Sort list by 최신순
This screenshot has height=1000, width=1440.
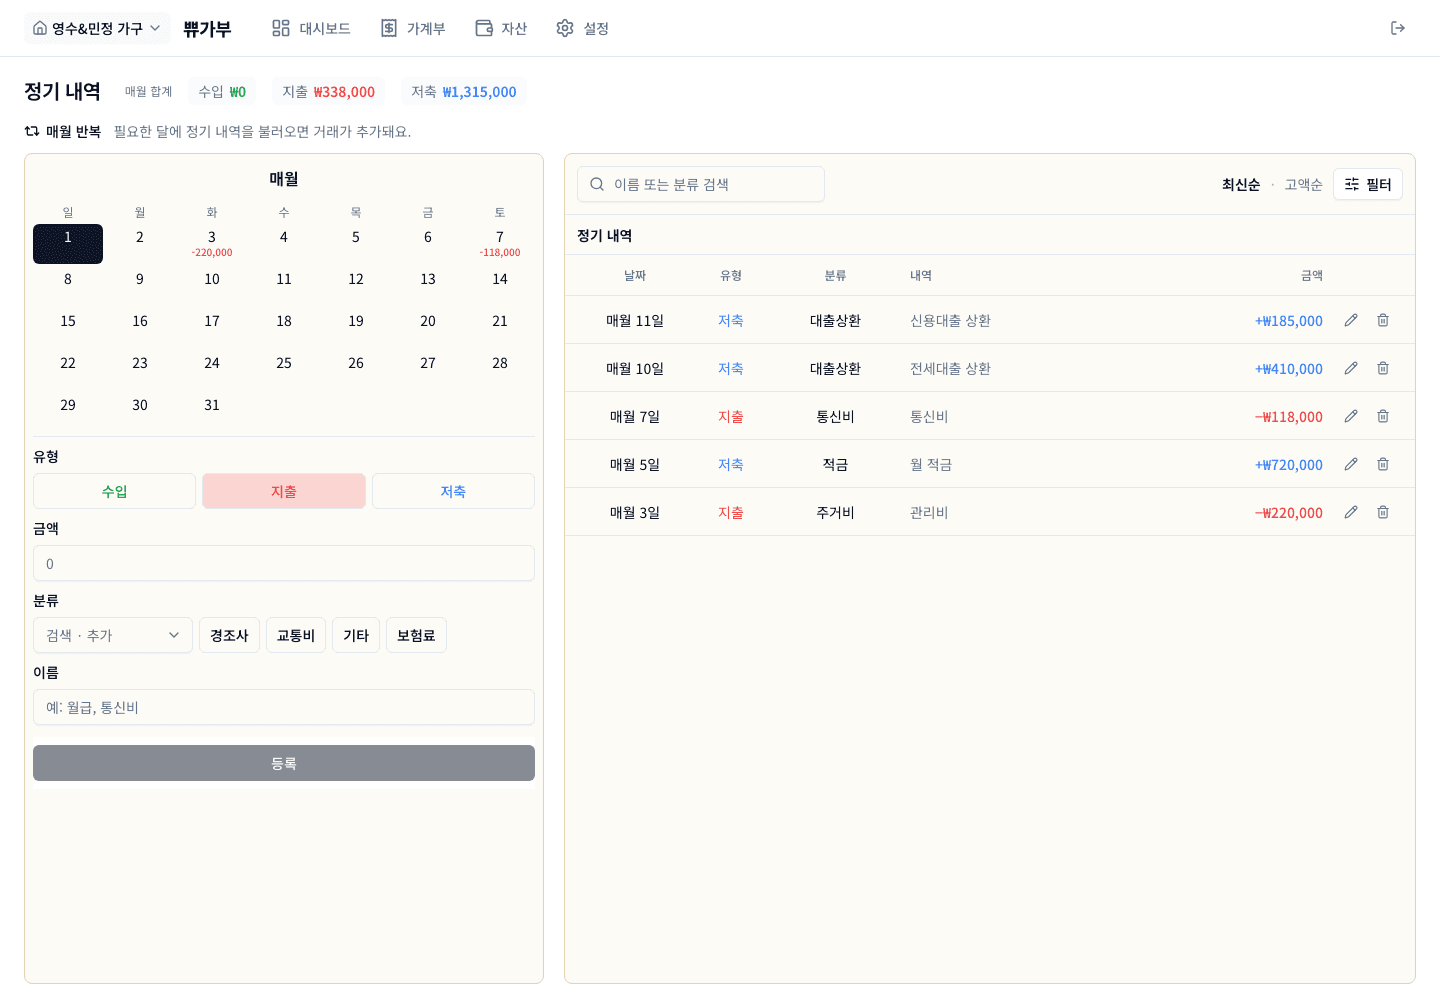point(1241,184)
